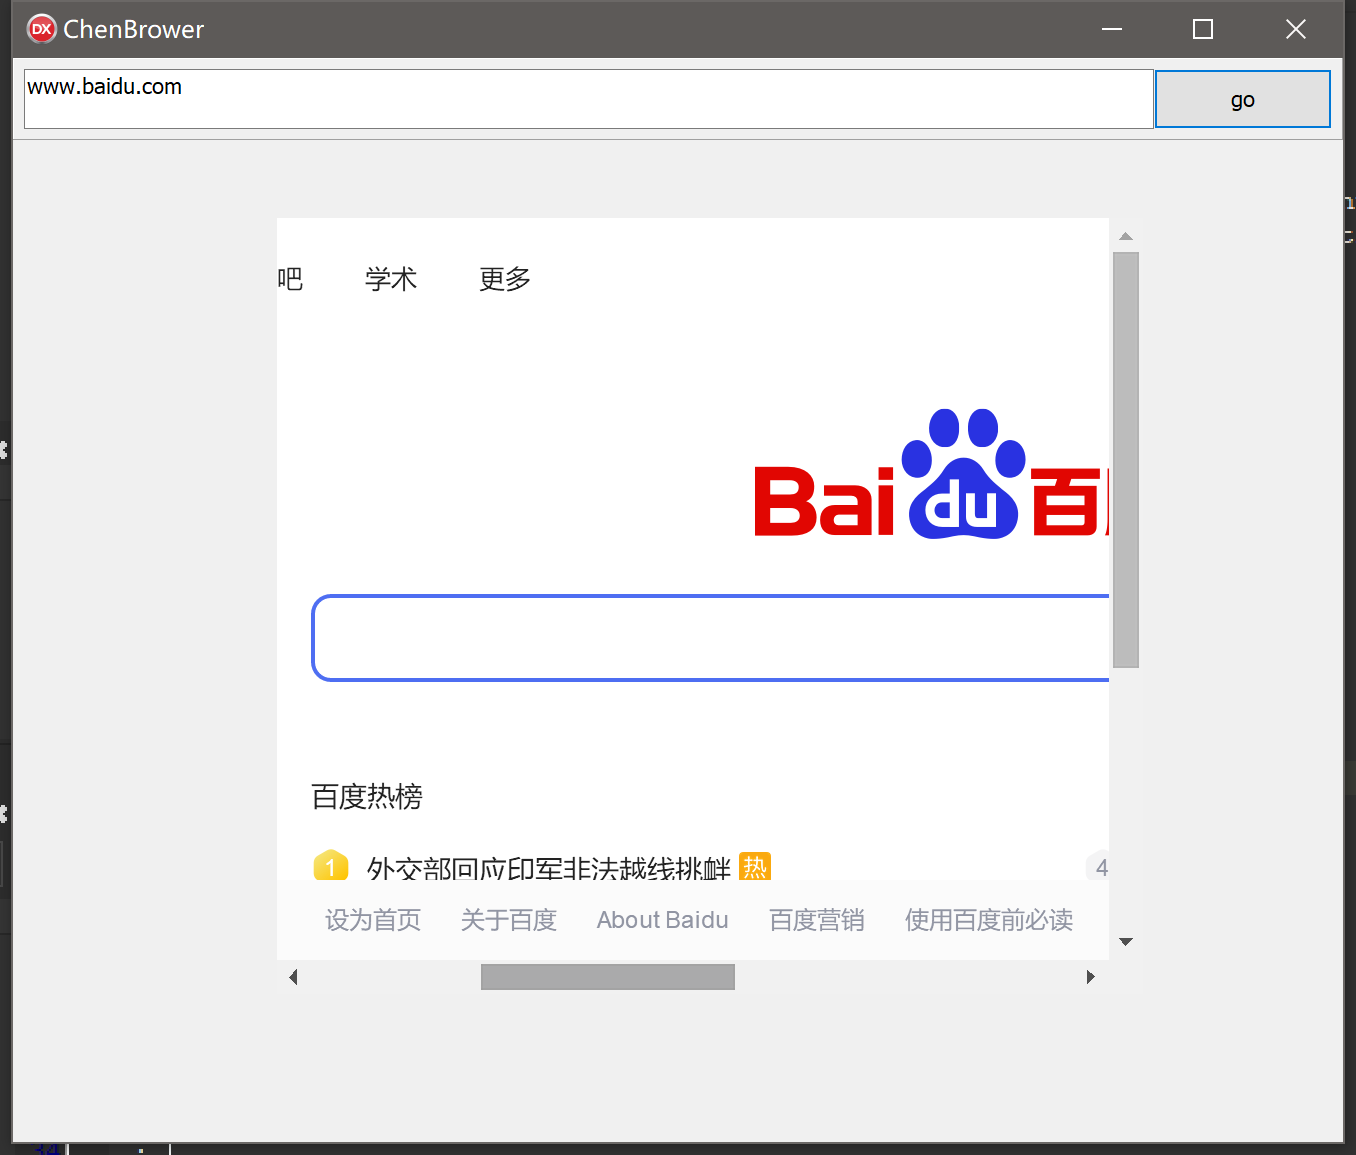Click the ChenBrower DX app icon
The width and height of the screenshot is (1356, 1155).
41,29
